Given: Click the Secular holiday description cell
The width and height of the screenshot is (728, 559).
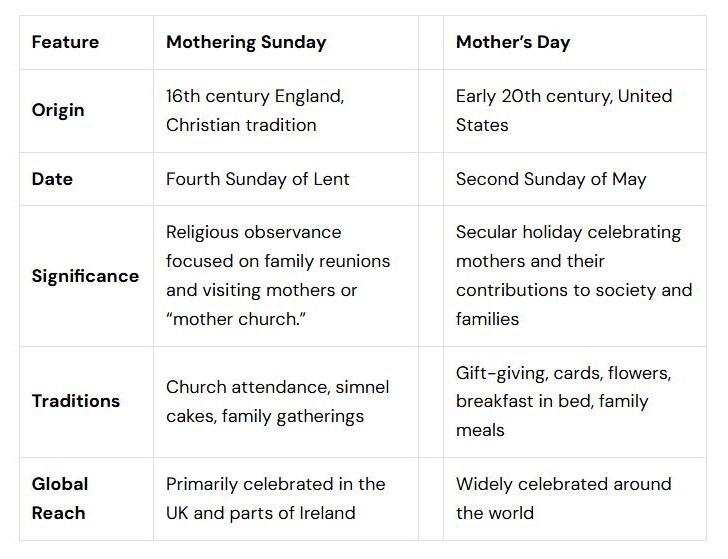Looking at the screenshot, I should tap(575, 276).
